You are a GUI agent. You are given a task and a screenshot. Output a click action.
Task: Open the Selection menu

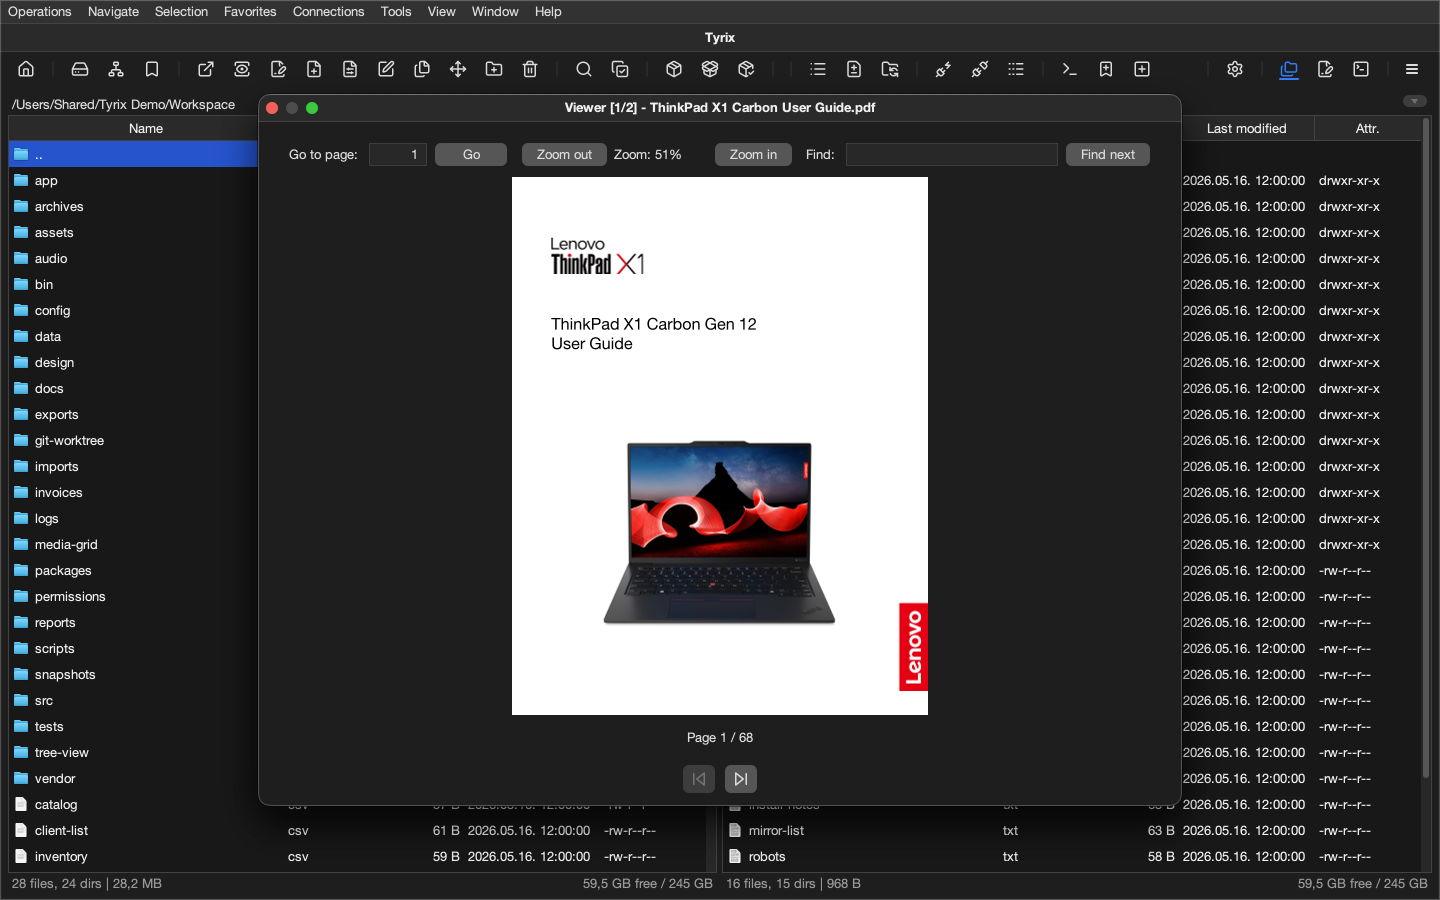tap(181, 12)
